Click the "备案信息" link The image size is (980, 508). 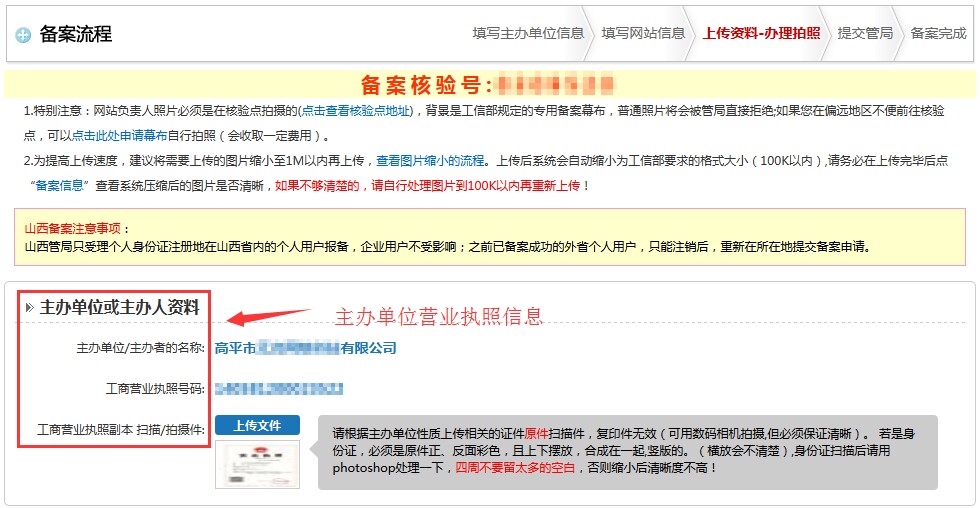coord(61,185)
